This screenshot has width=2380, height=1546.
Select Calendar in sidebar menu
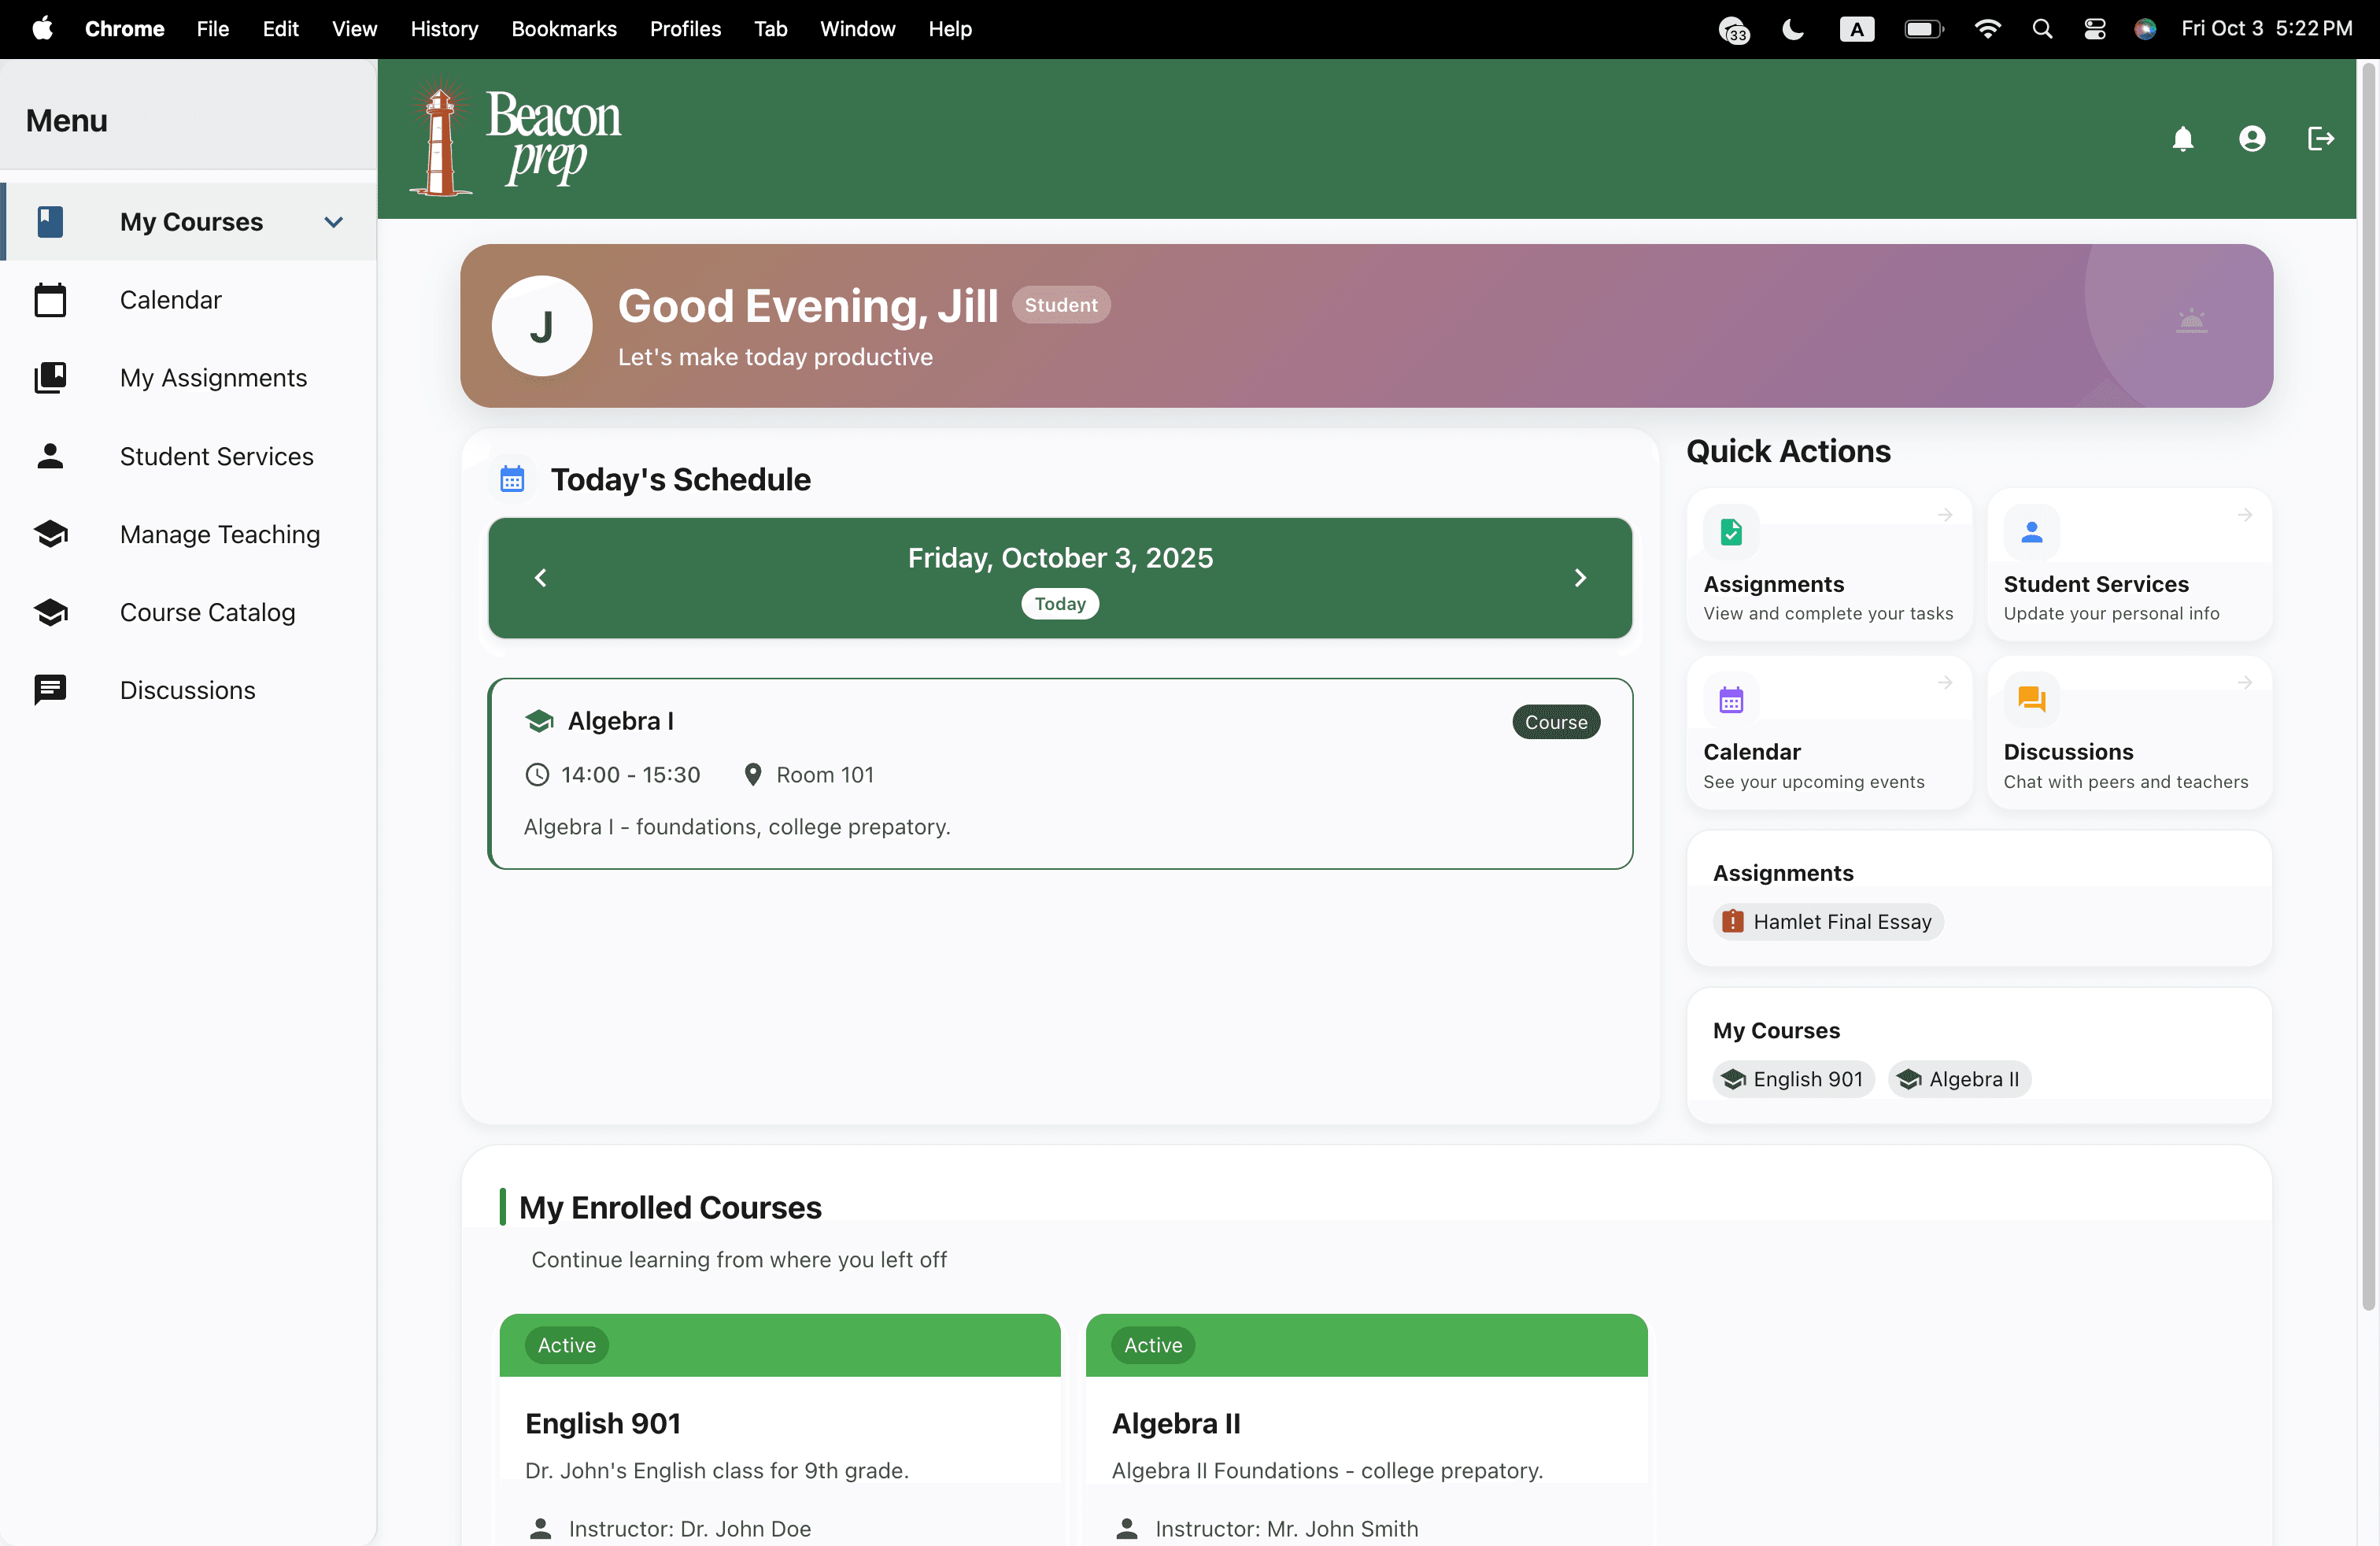(188, 300)
